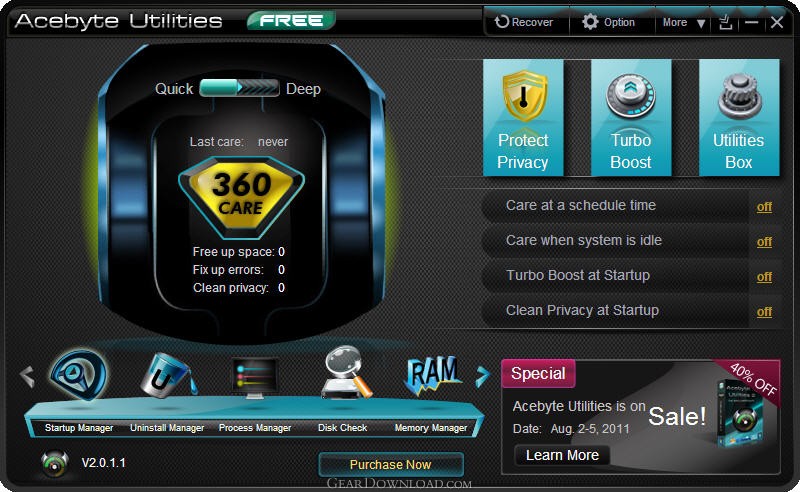Click the Purchase Now button

tap(391, 464)
